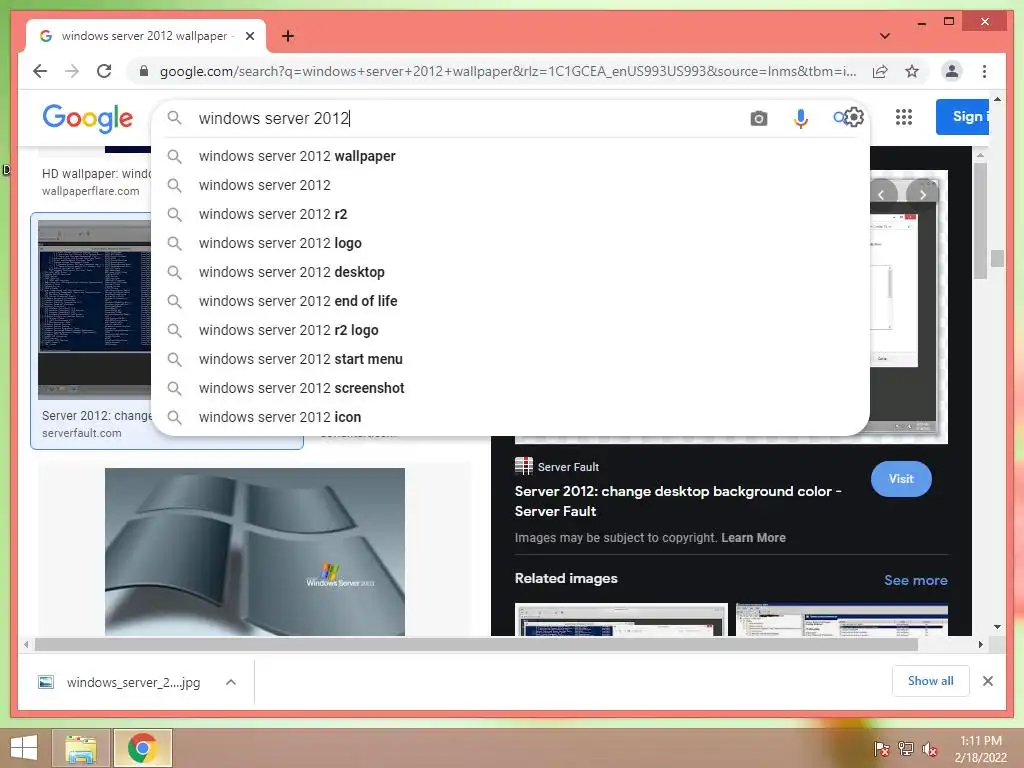The height and width of the screenshot is (768, 1024).
Task: Open the serverfault.com console screenshot thumbnail
Action: click(94, 310)
